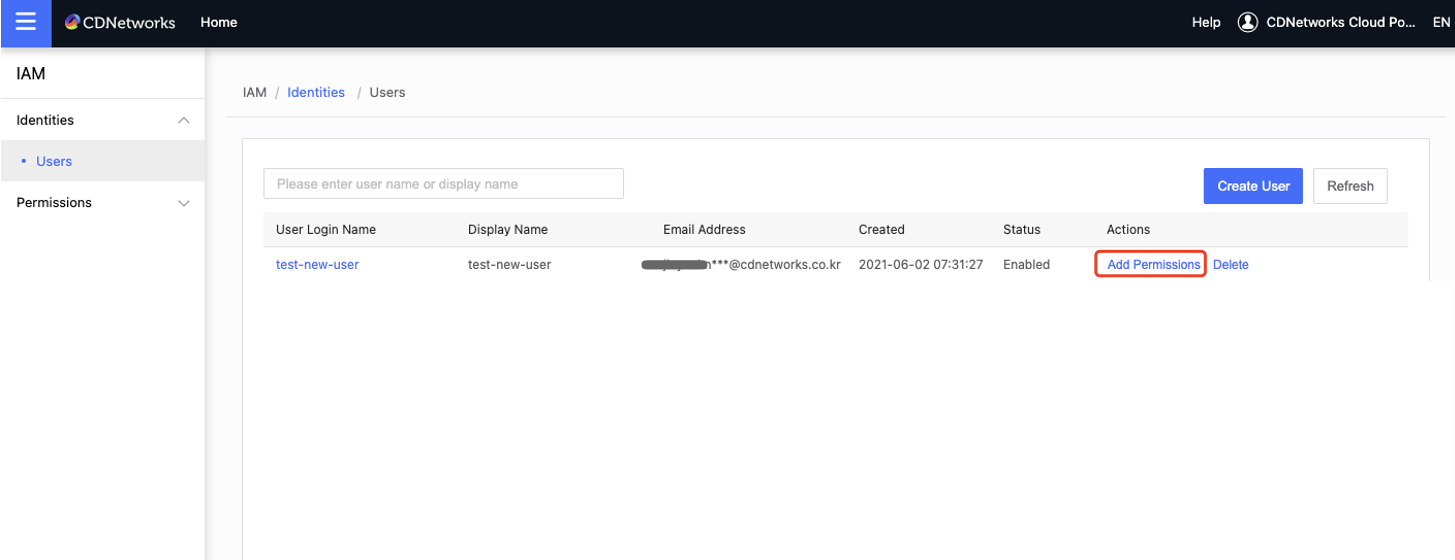The width and height of the screenshot is (1455, 560).
Task: Refresh the users list
Action: pos(1350,186)
